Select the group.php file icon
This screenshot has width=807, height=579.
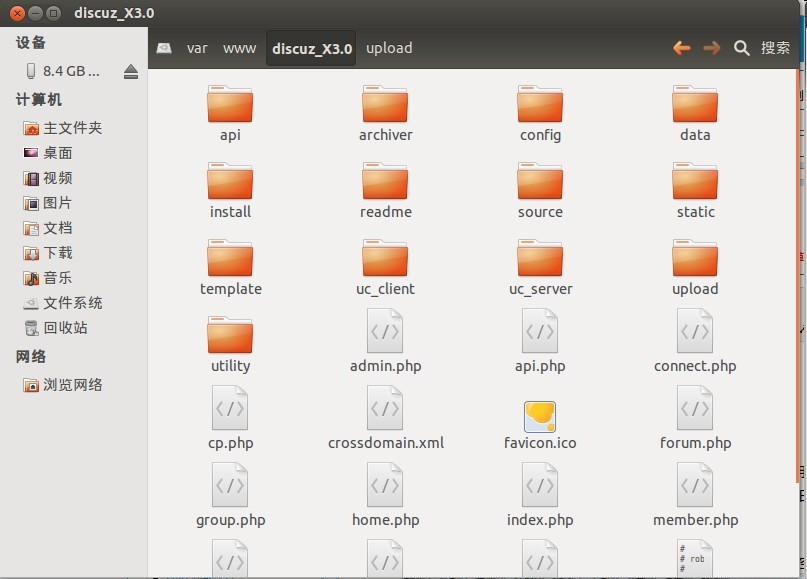(x=230, y=485)
